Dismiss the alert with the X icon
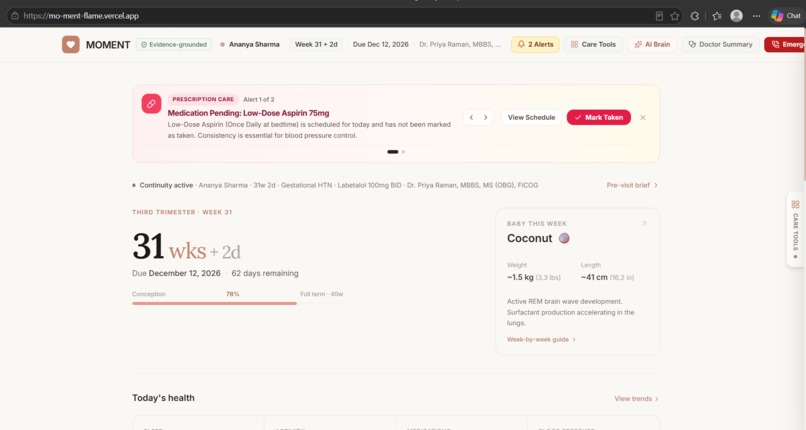 [643, 118]
